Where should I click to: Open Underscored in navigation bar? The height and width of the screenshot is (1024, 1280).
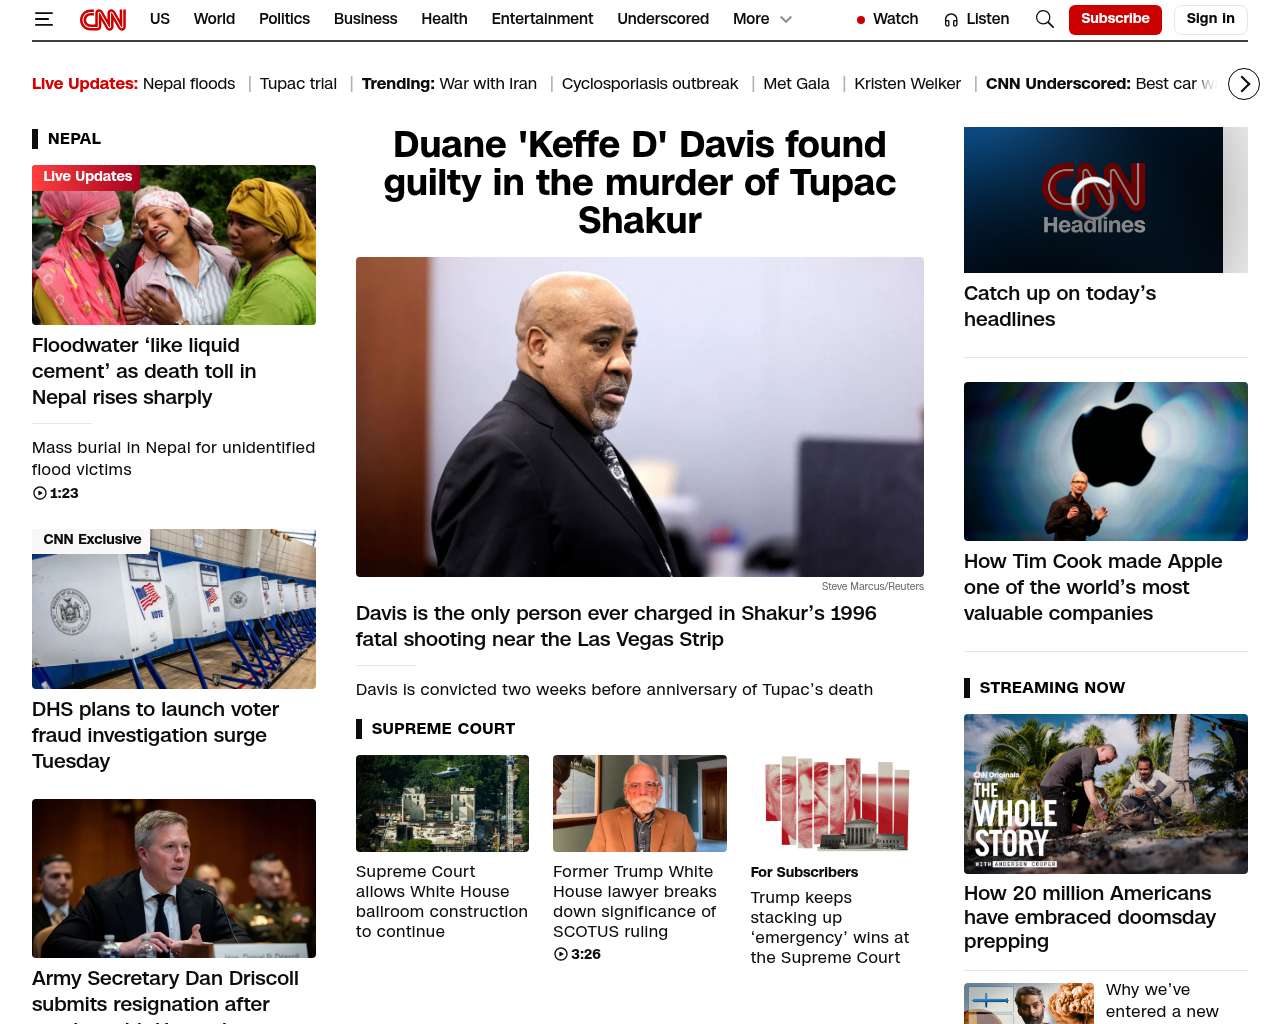(x=663, y=19)
